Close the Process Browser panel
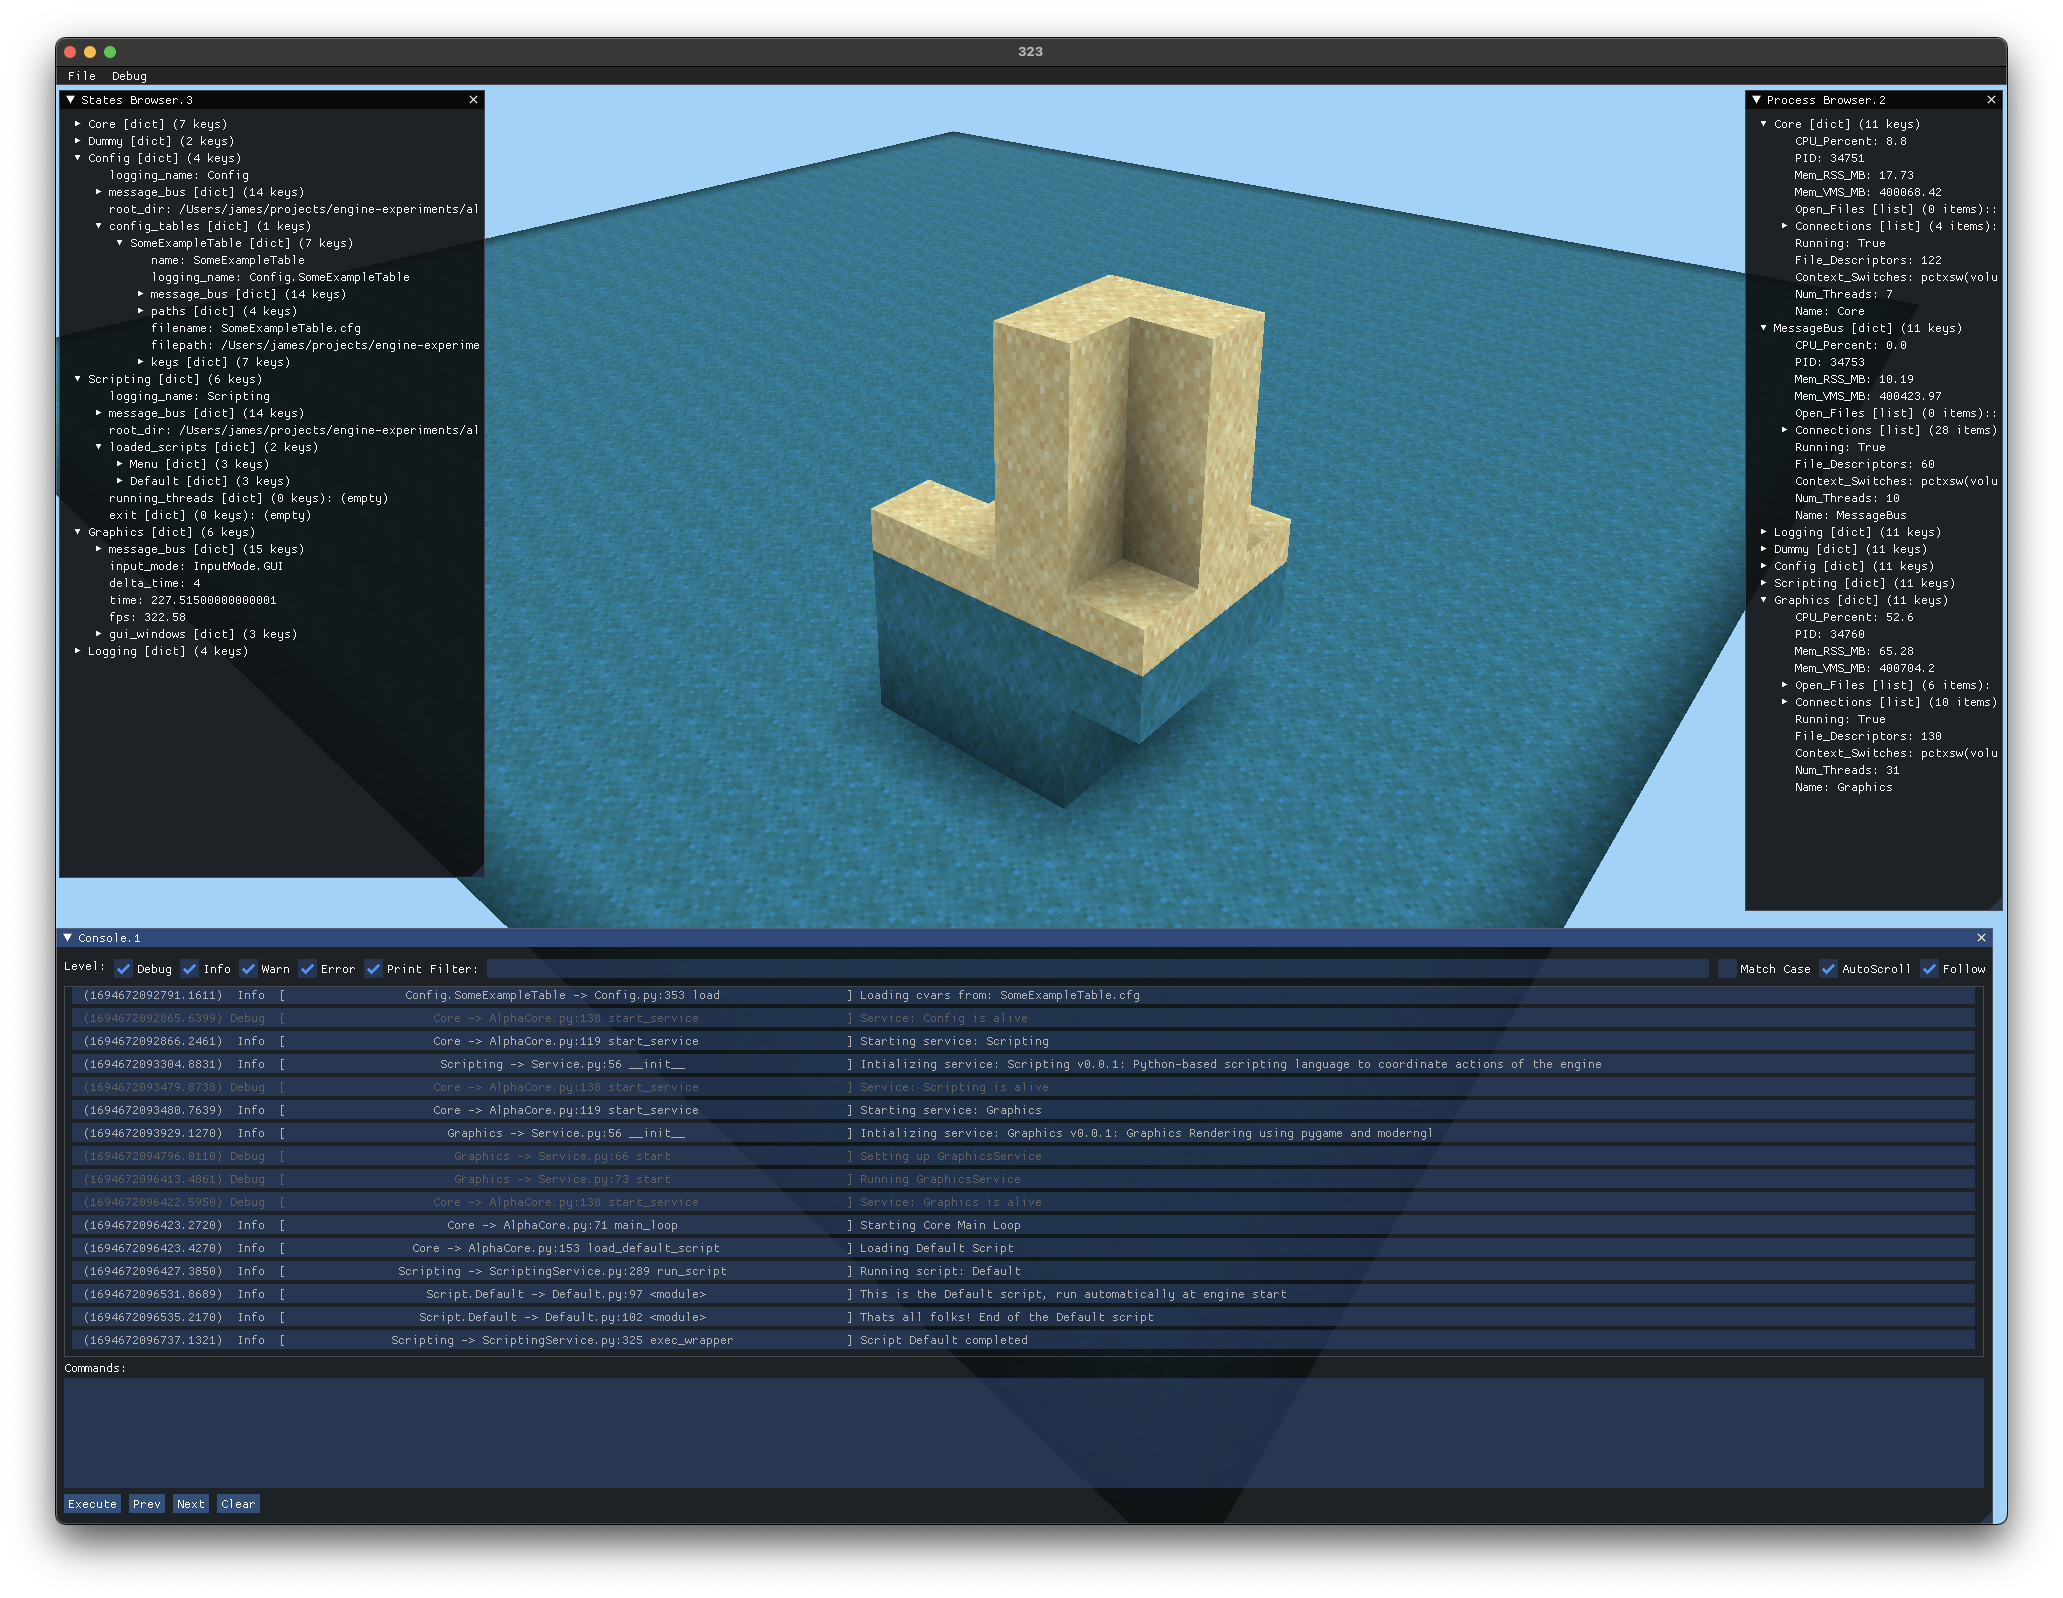This screenshot has height=1598, width=2063. pyautogui.click(x=1991, y=100)
